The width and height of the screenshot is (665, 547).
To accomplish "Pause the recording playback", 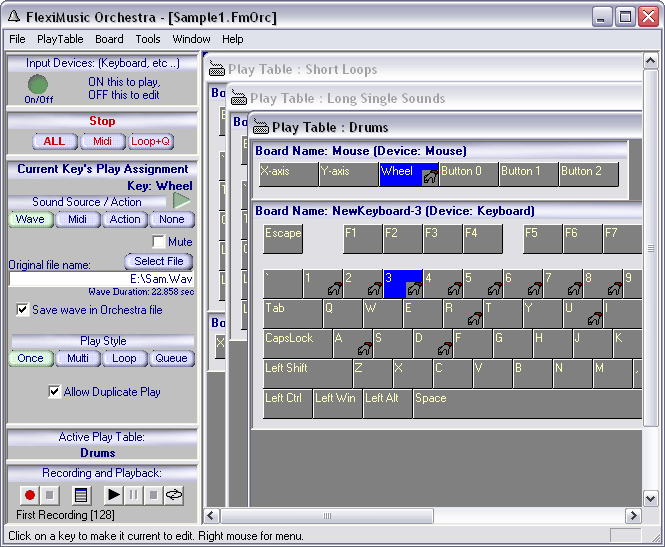I will click(134, 495).
